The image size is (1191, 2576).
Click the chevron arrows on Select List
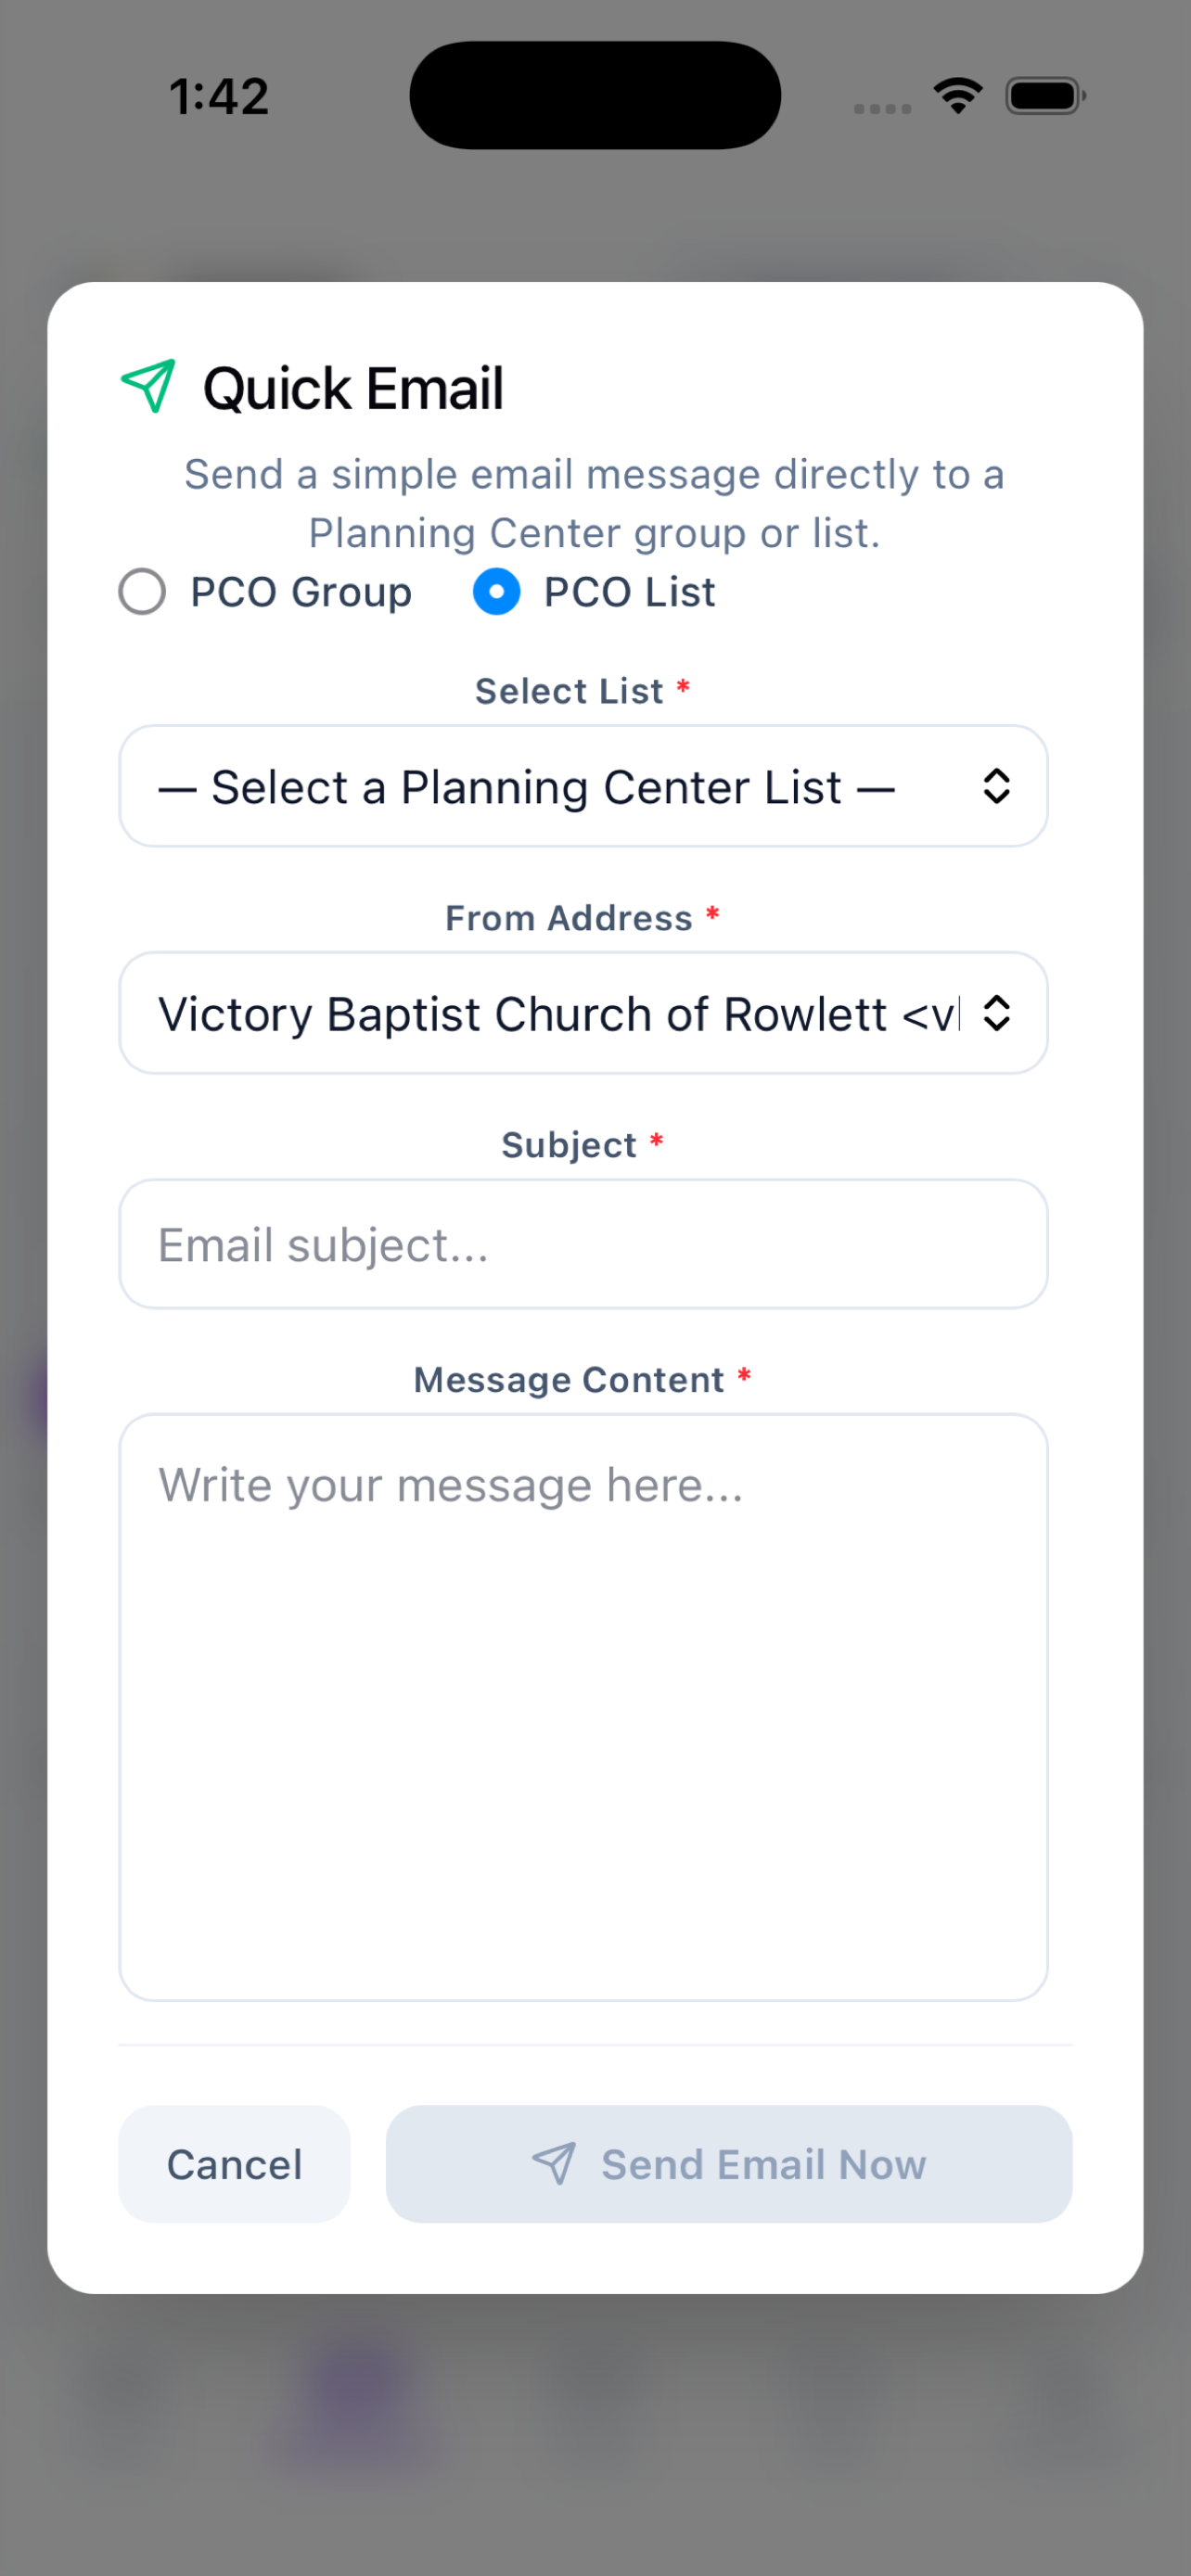coord(996,786)
